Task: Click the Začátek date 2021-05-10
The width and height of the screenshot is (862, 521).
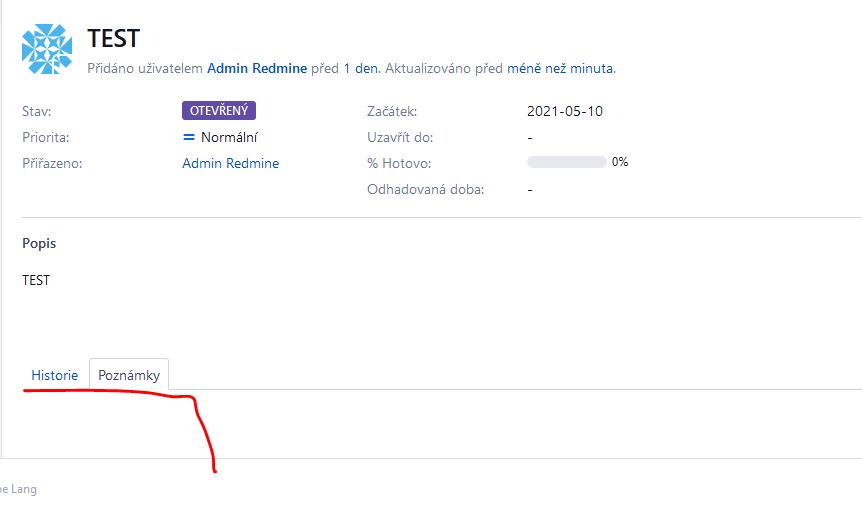Action: pyautogui.click(x=565, y=111)
